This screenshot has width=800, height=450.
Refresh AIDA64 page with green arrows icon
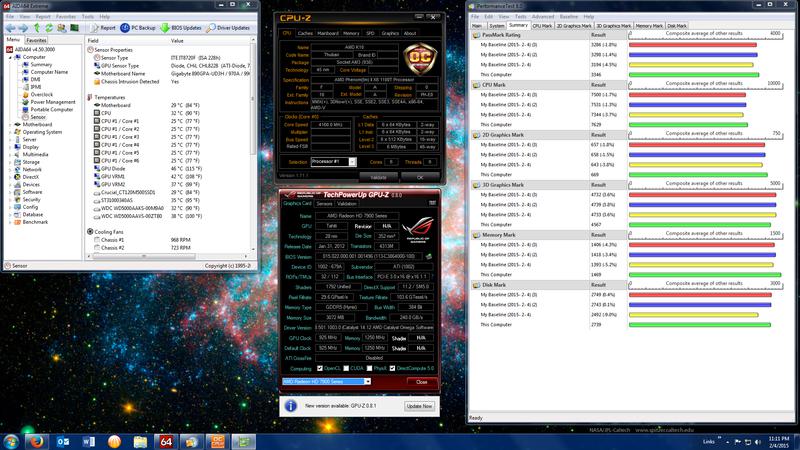(49, 28)
